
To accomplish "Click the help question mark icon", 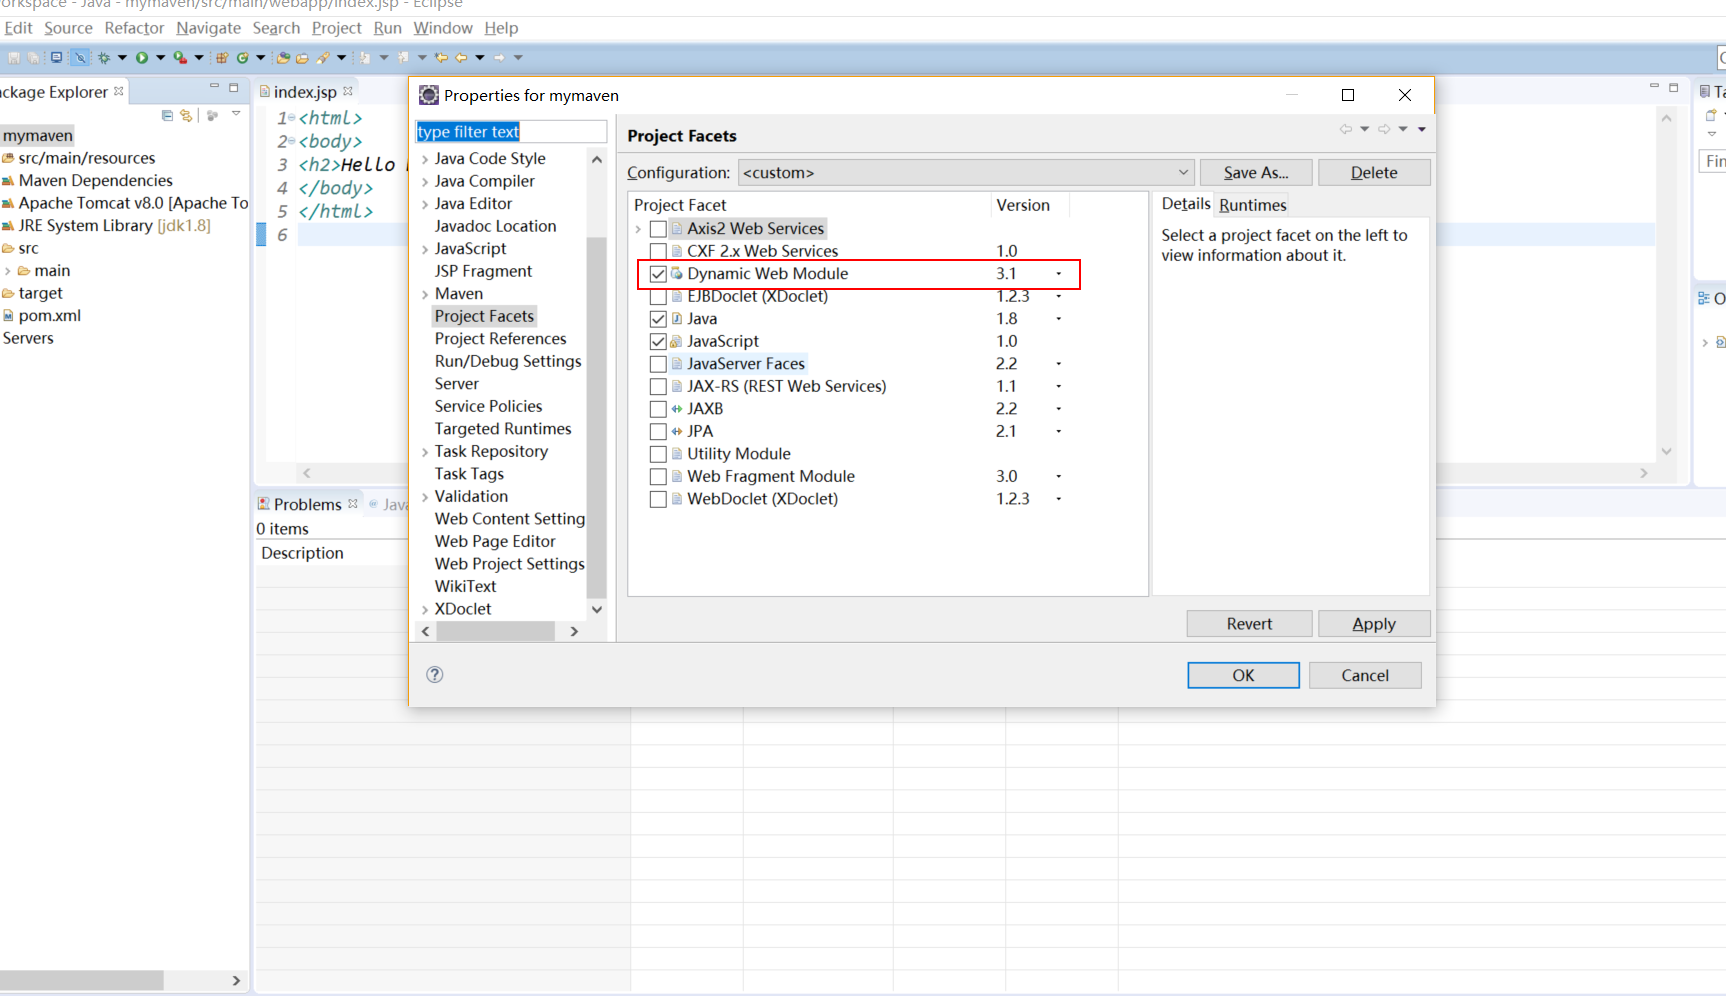I will point(434,674).
